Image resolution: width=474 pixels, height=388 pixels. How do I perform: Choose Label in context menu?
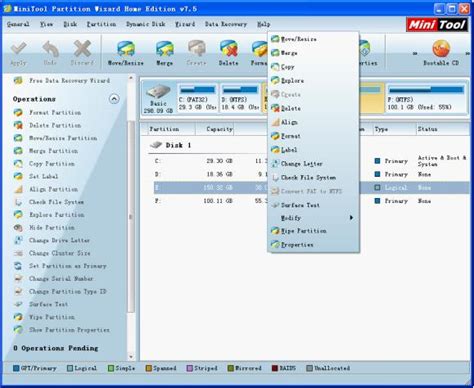313,150
